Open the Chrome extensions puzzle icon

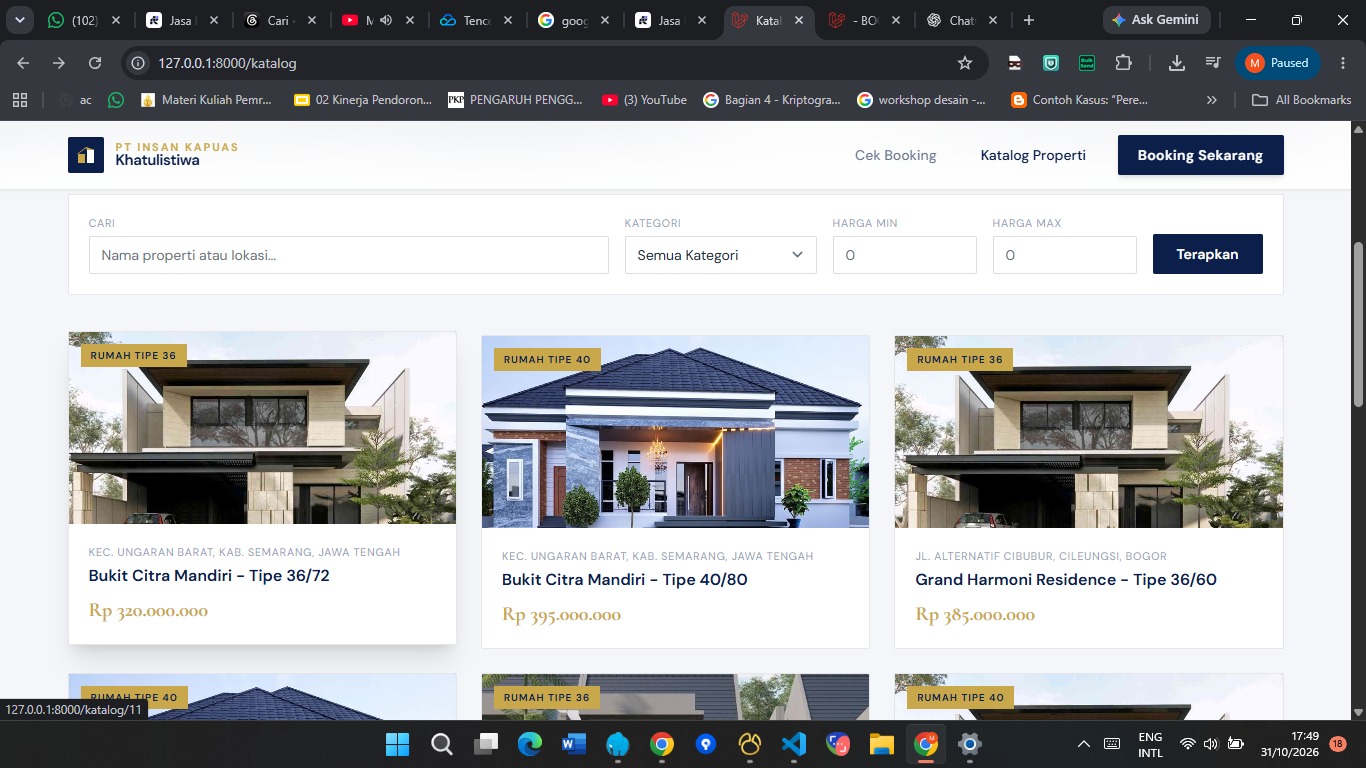point(1123,63)
